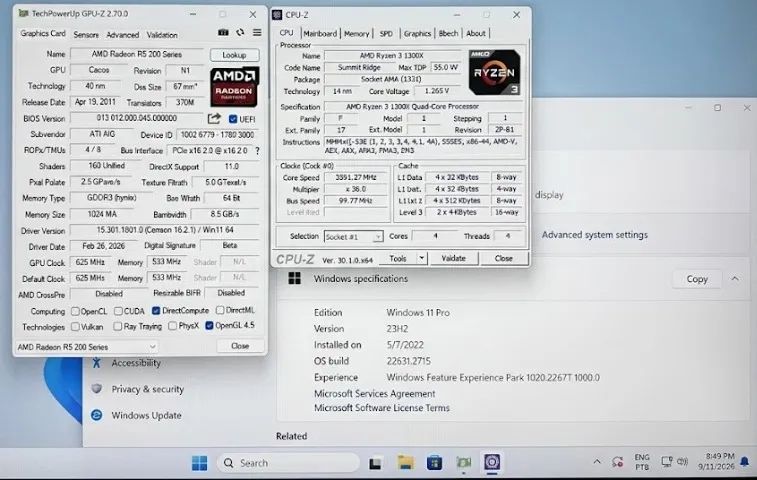Toggle CUDA checkbox
757x480 pixels.
[118, 311]
